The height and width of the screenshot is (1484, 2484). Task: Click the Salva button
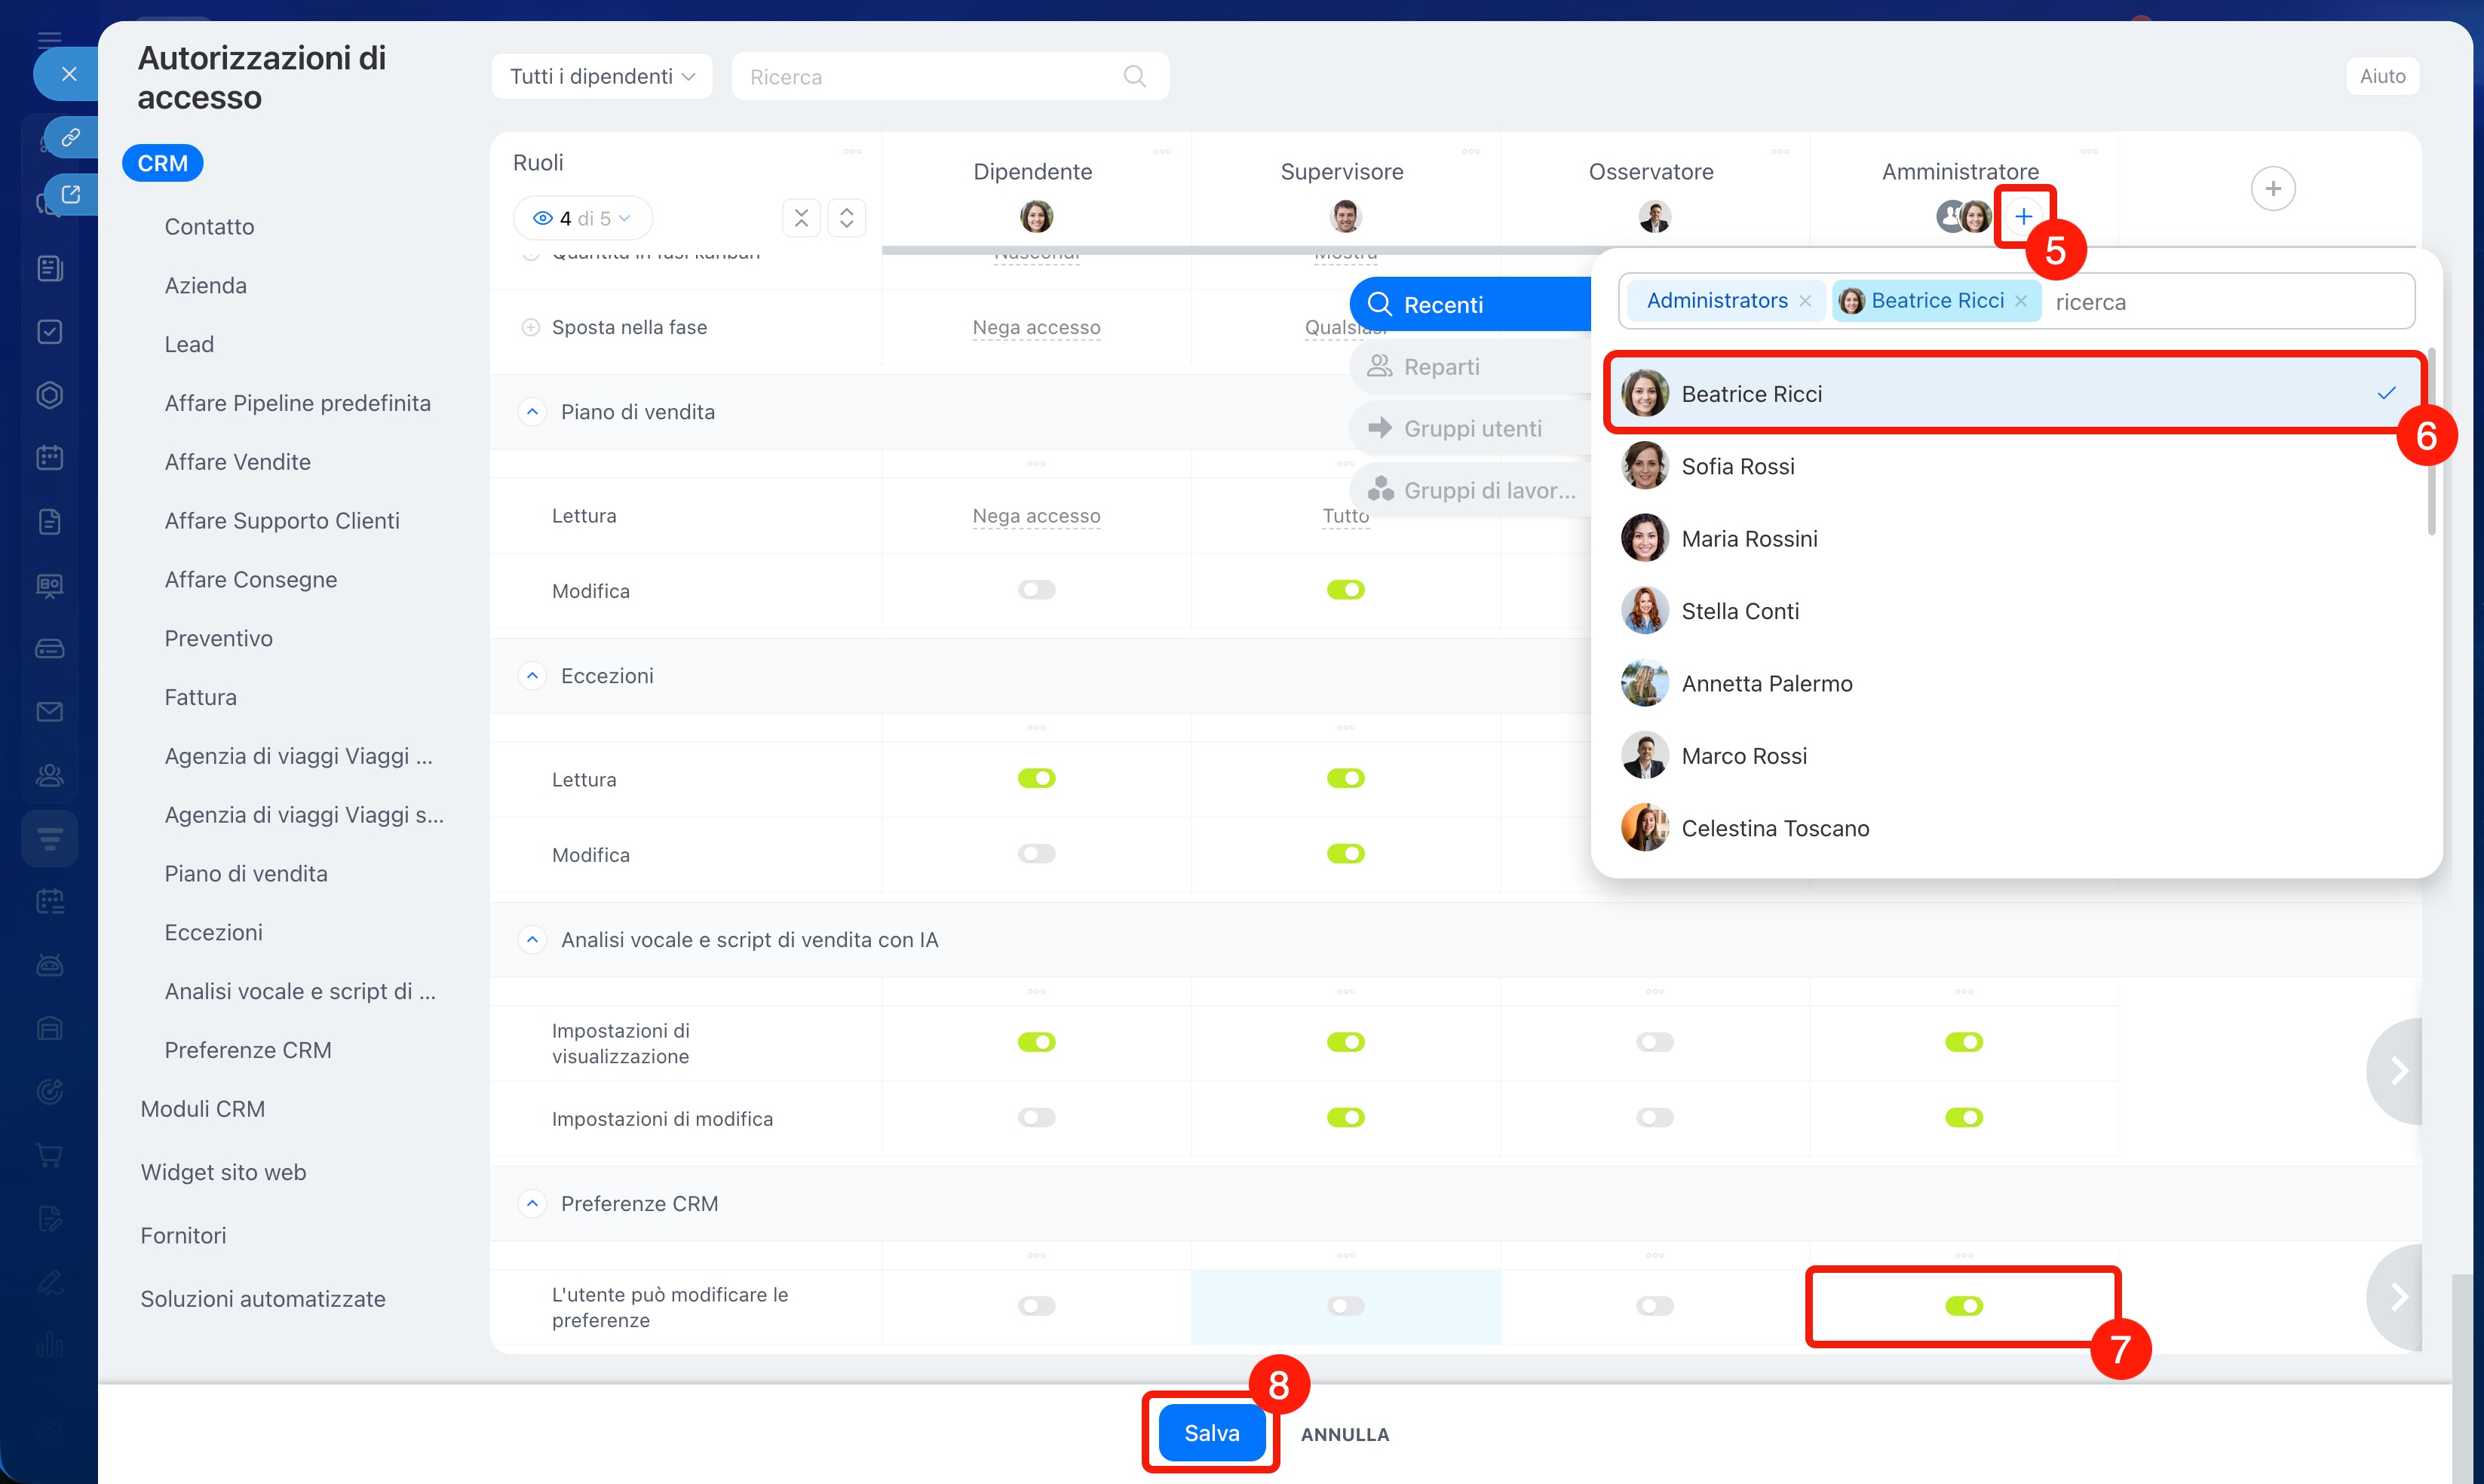[1211, 1433]
